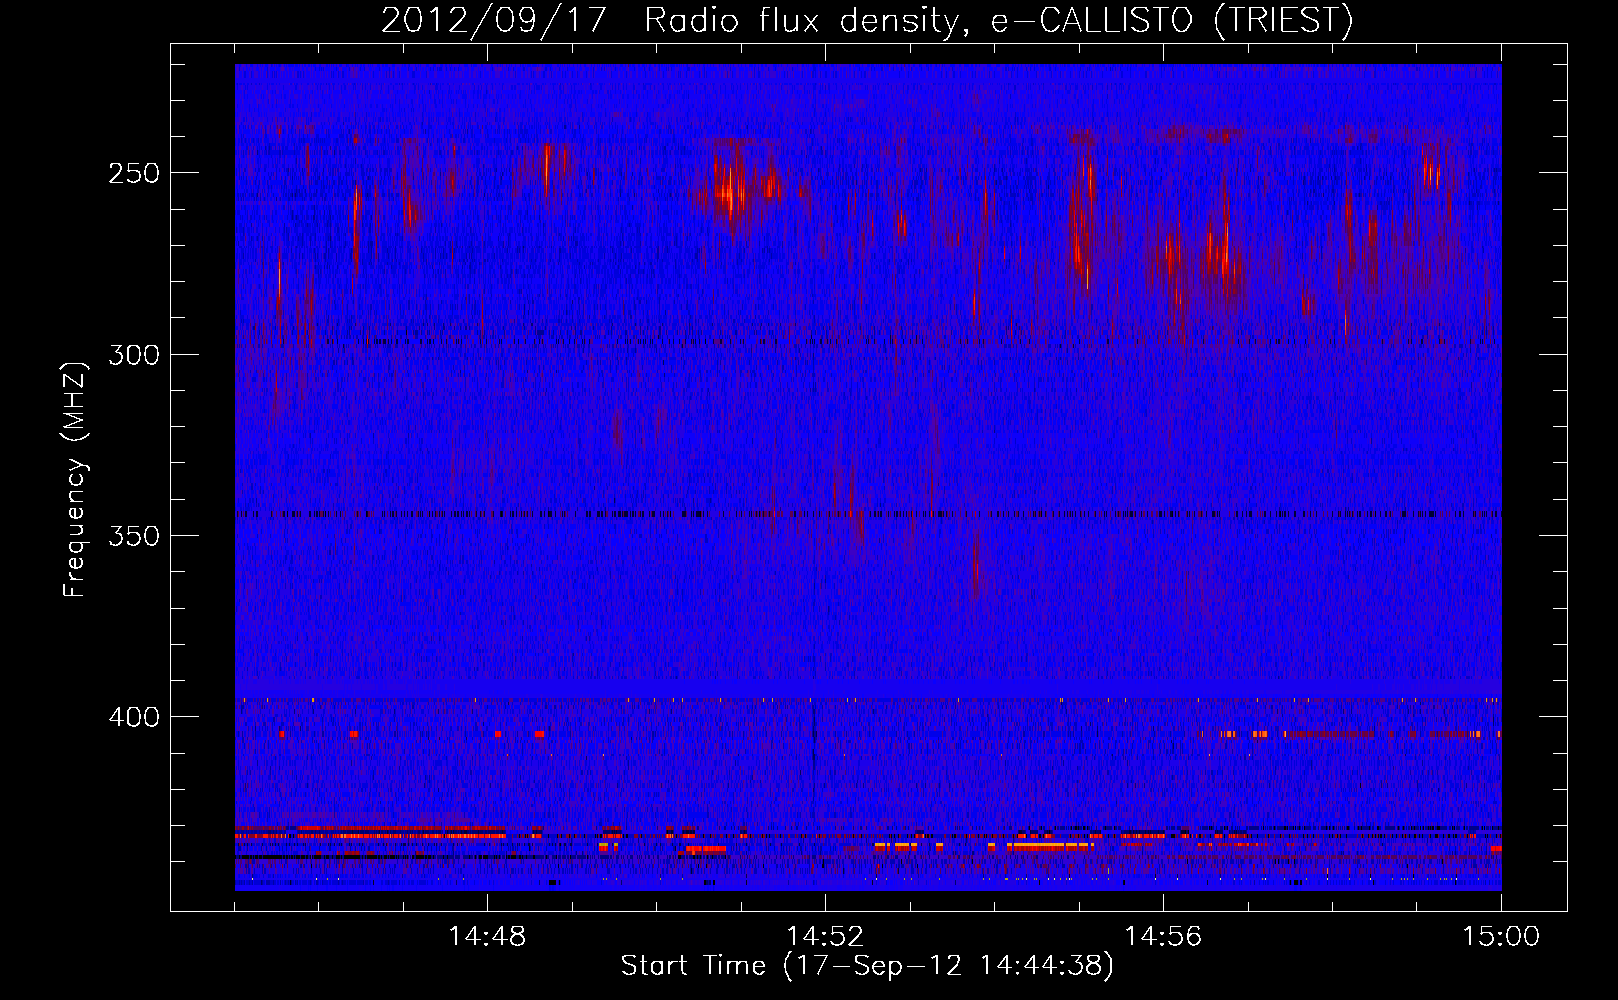
Task: Click the 15:00 time tick label
Action: [1501, 937]
